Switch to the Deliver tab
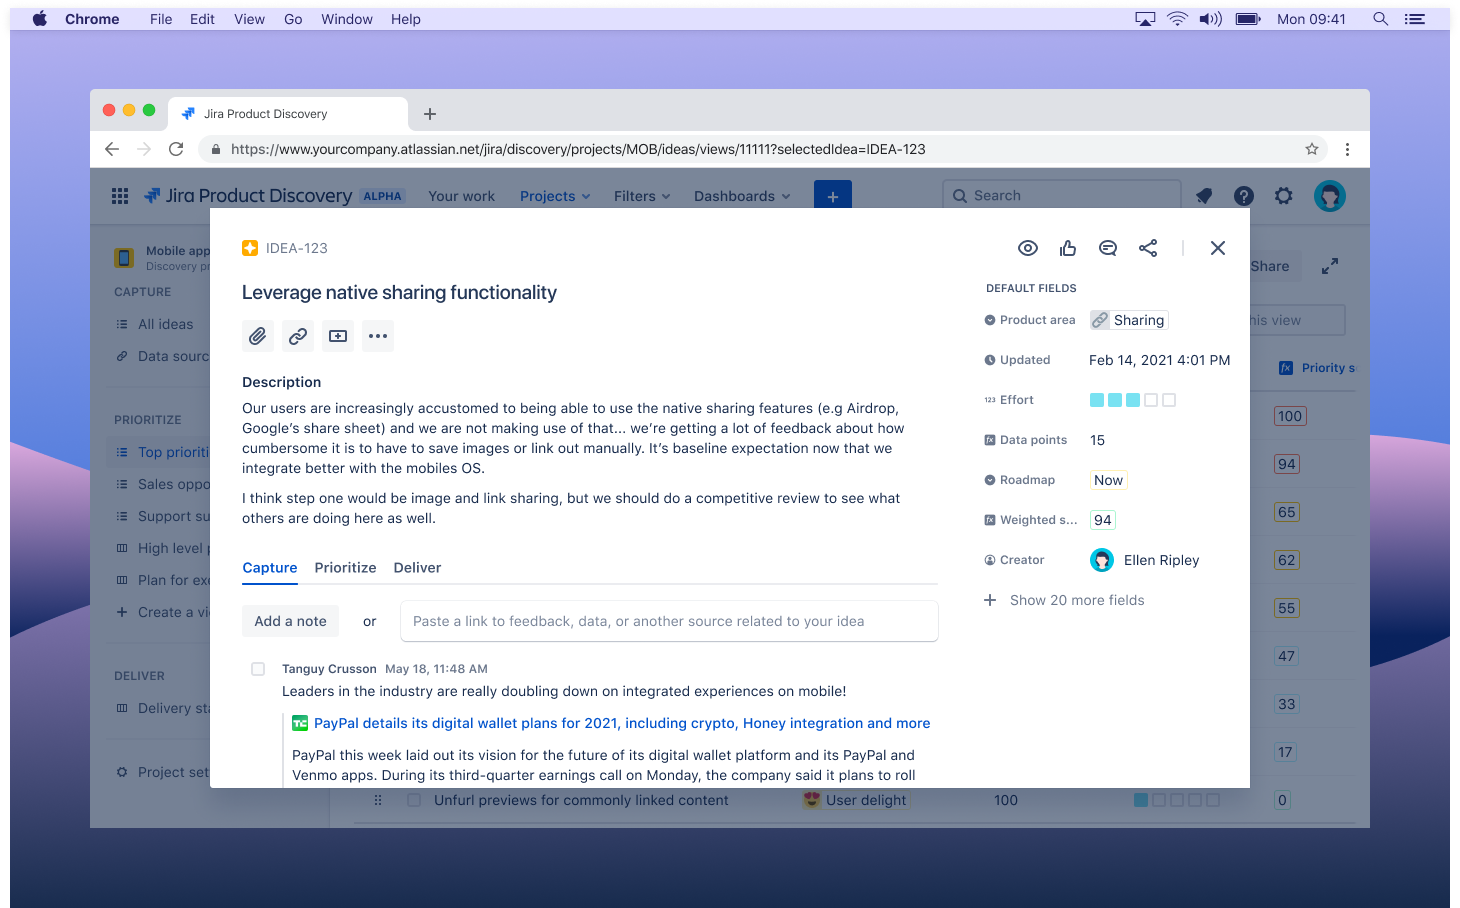1460x908 pixels. [x=417, y=567]
